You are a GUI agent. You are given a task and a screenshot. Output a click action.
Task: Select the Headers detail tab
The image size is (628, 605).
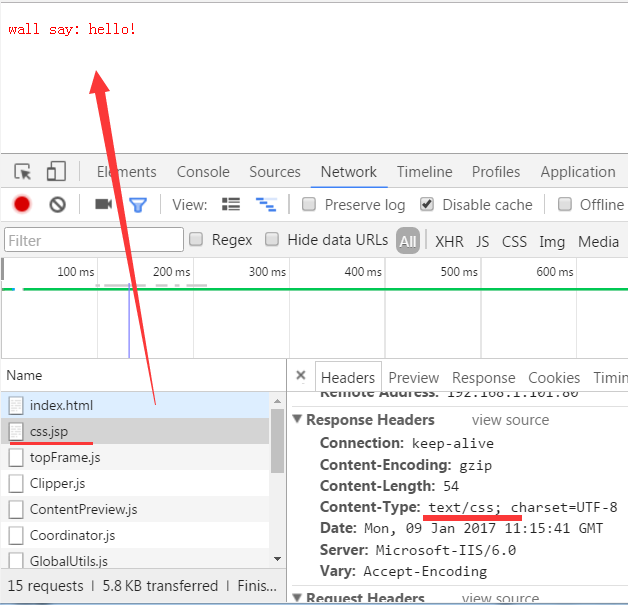[x=348, y=377]
